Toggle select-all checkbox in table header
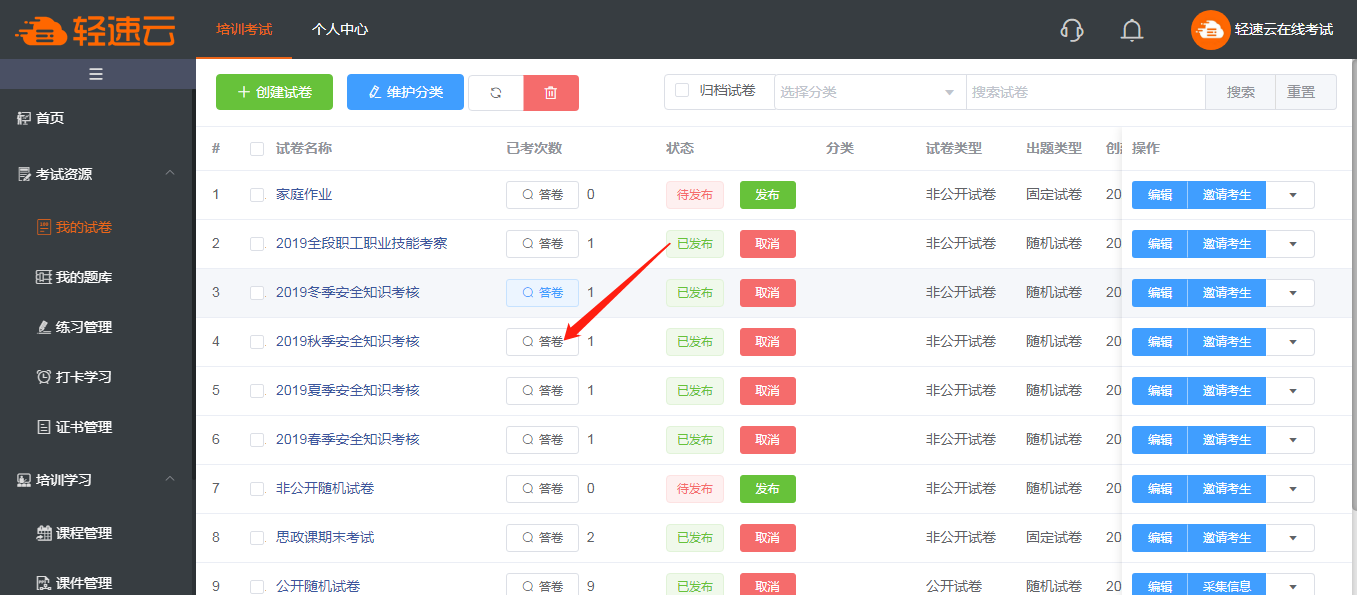This screenshot has width=1357, height=595. click(257, 149)
